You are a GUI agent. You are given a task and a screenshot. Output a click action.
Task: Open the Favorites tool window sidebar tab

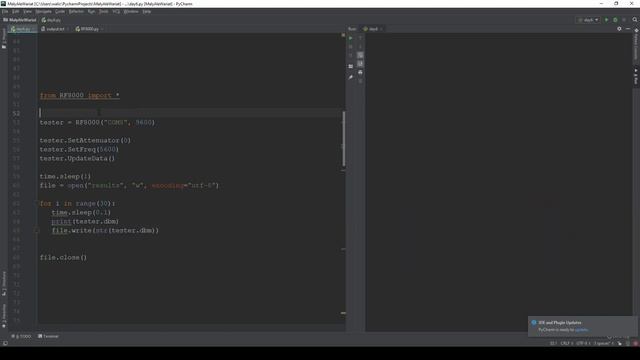(x=4, y=316)
